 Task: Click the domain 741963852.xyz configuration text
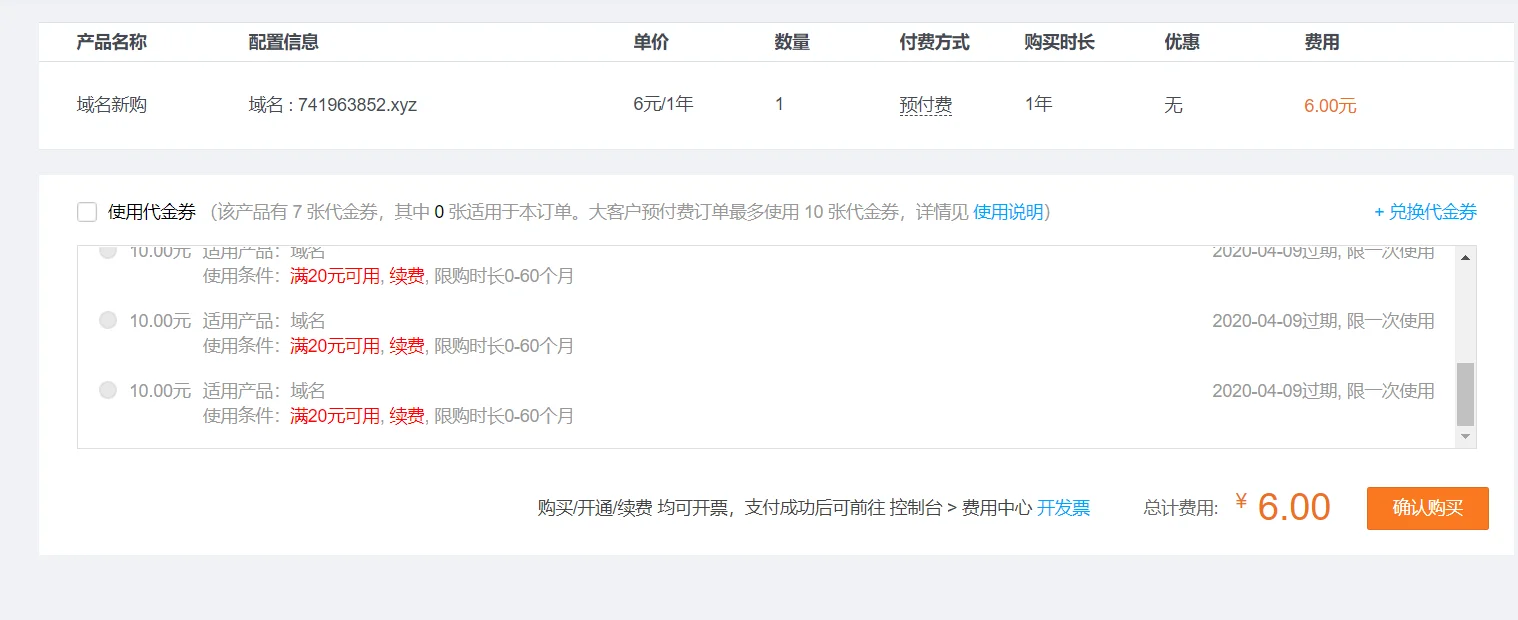[333, 105]
